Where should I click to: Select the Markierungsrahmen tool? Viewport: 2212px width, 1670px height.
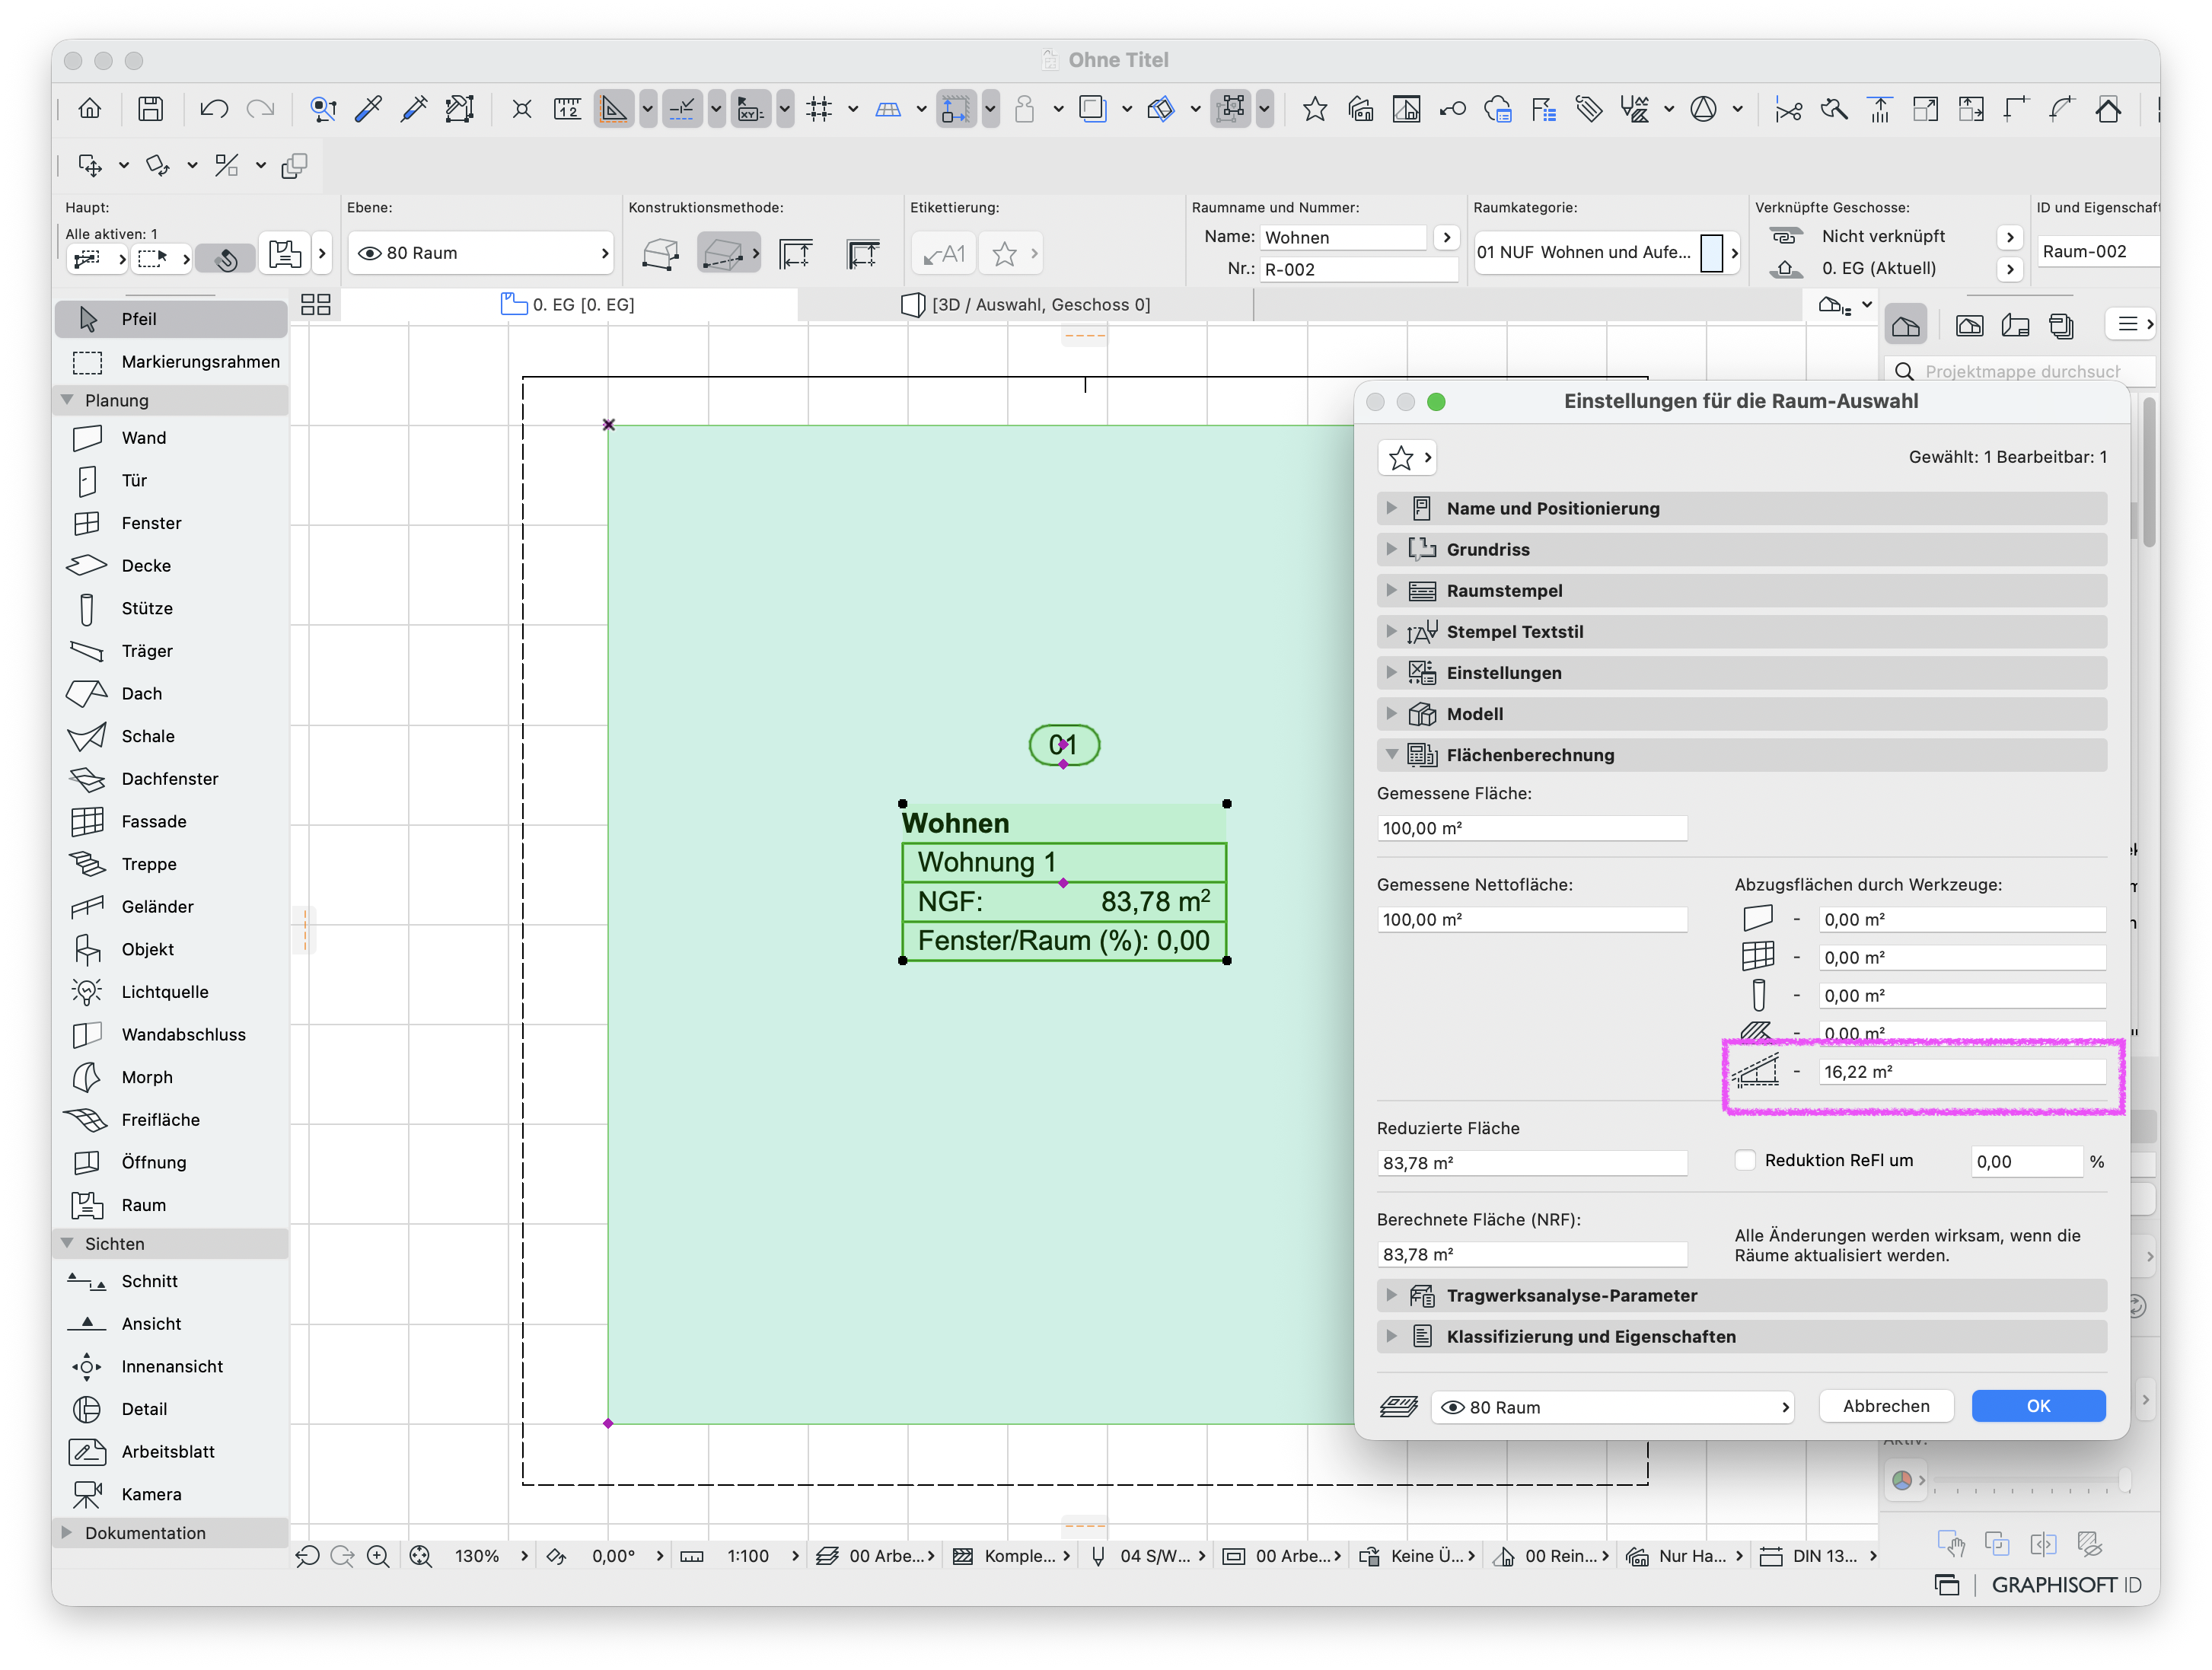click(x=170, y=362)
